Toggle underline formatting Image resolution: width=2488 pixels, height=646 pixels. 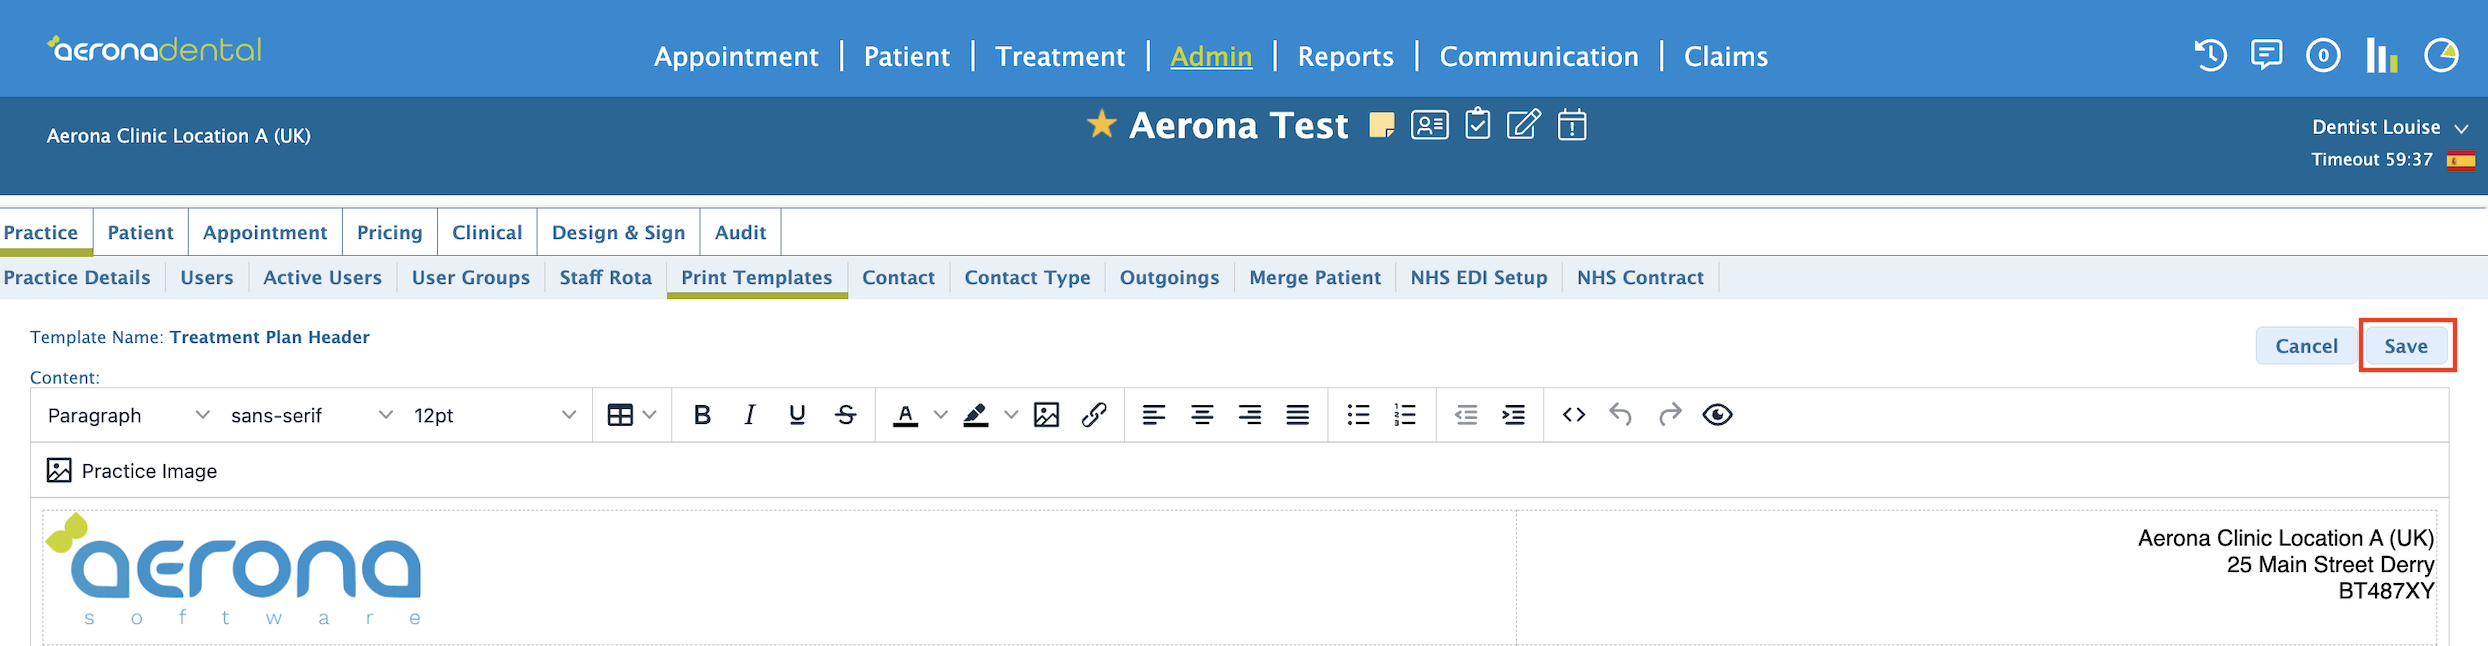[x=797, y=415]
